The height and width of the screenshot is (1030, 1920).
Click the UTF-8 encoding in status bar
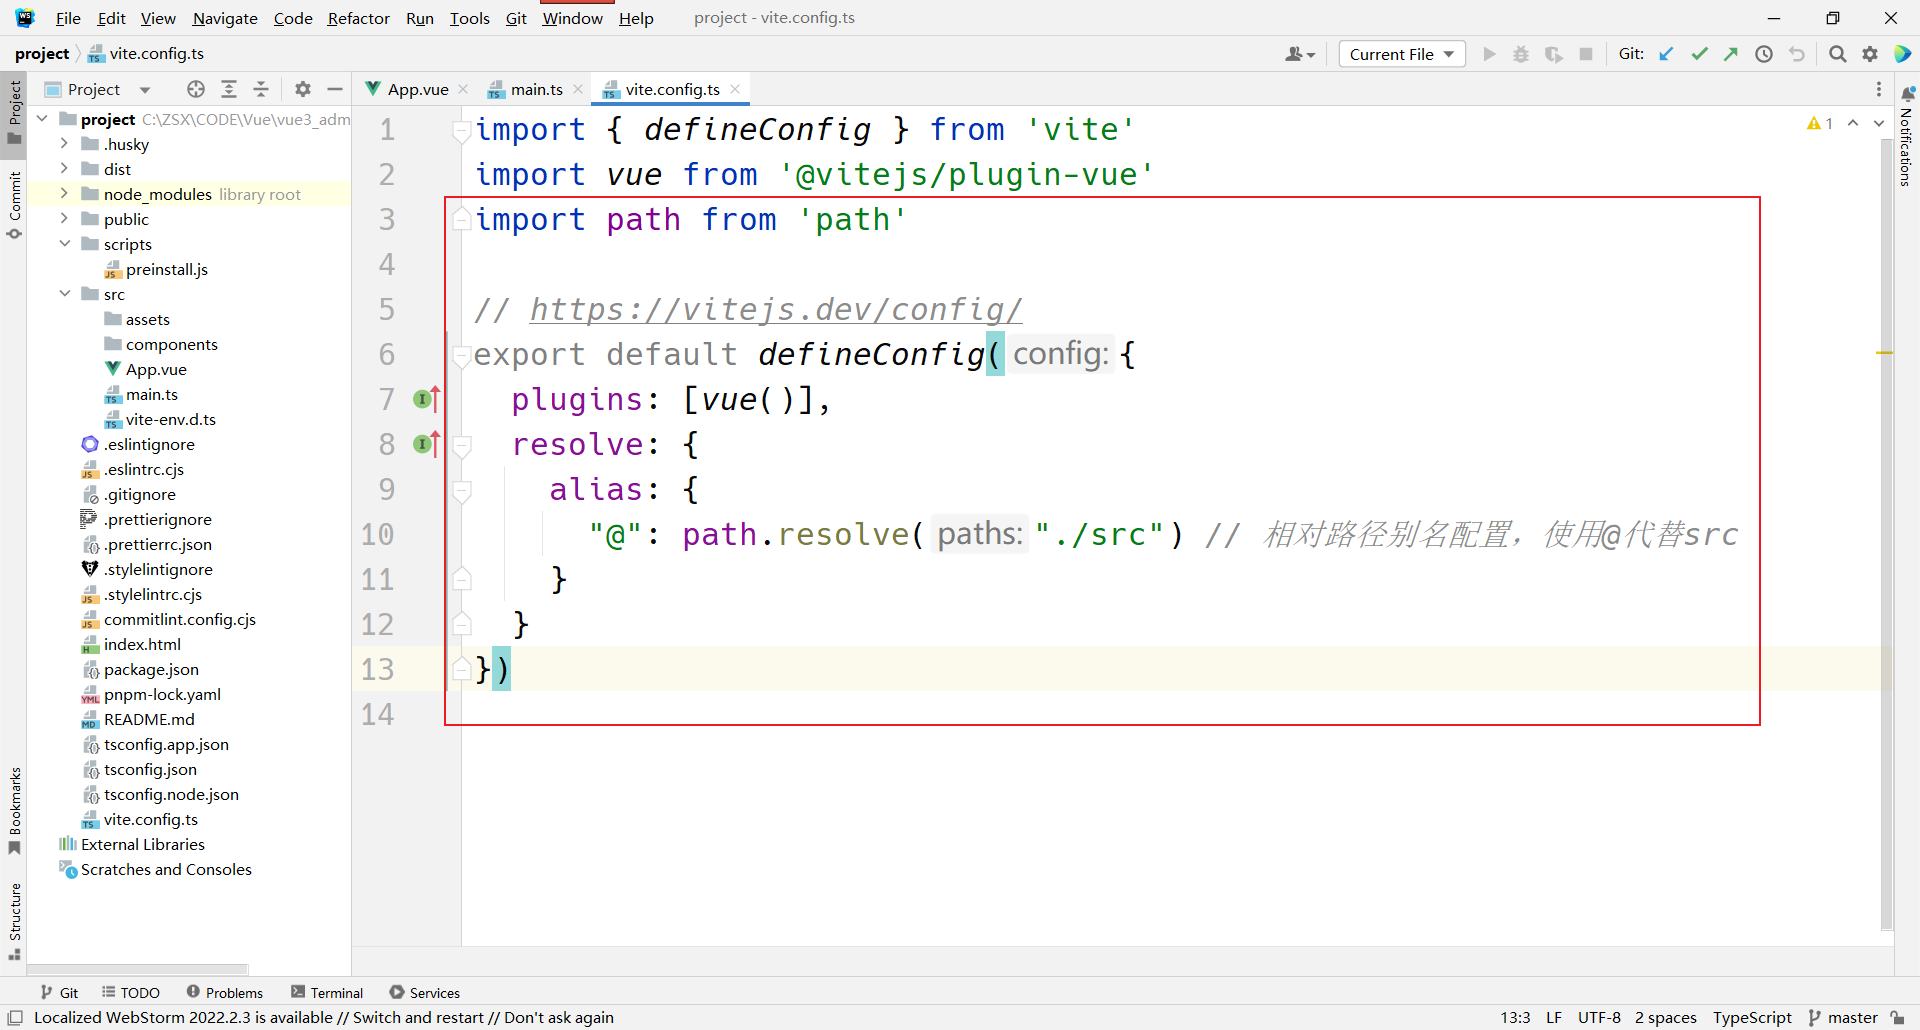coord(1599,1017)
